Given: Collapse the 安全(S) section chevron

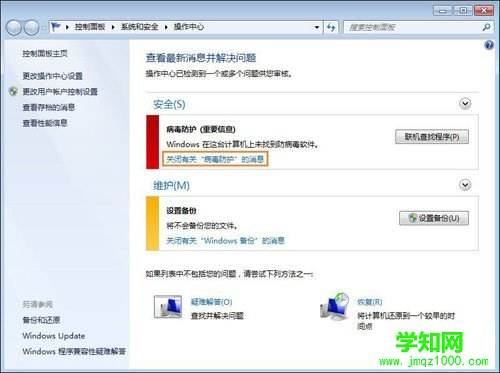Looking at the screenshot, I should coord(465,104).
